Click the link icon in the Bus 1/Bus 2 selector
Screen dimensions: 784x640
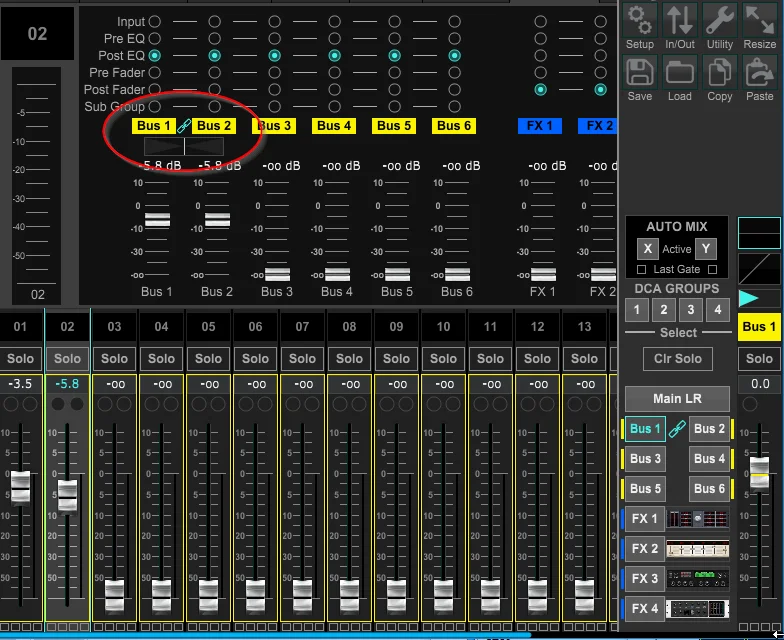click(677, 429)
